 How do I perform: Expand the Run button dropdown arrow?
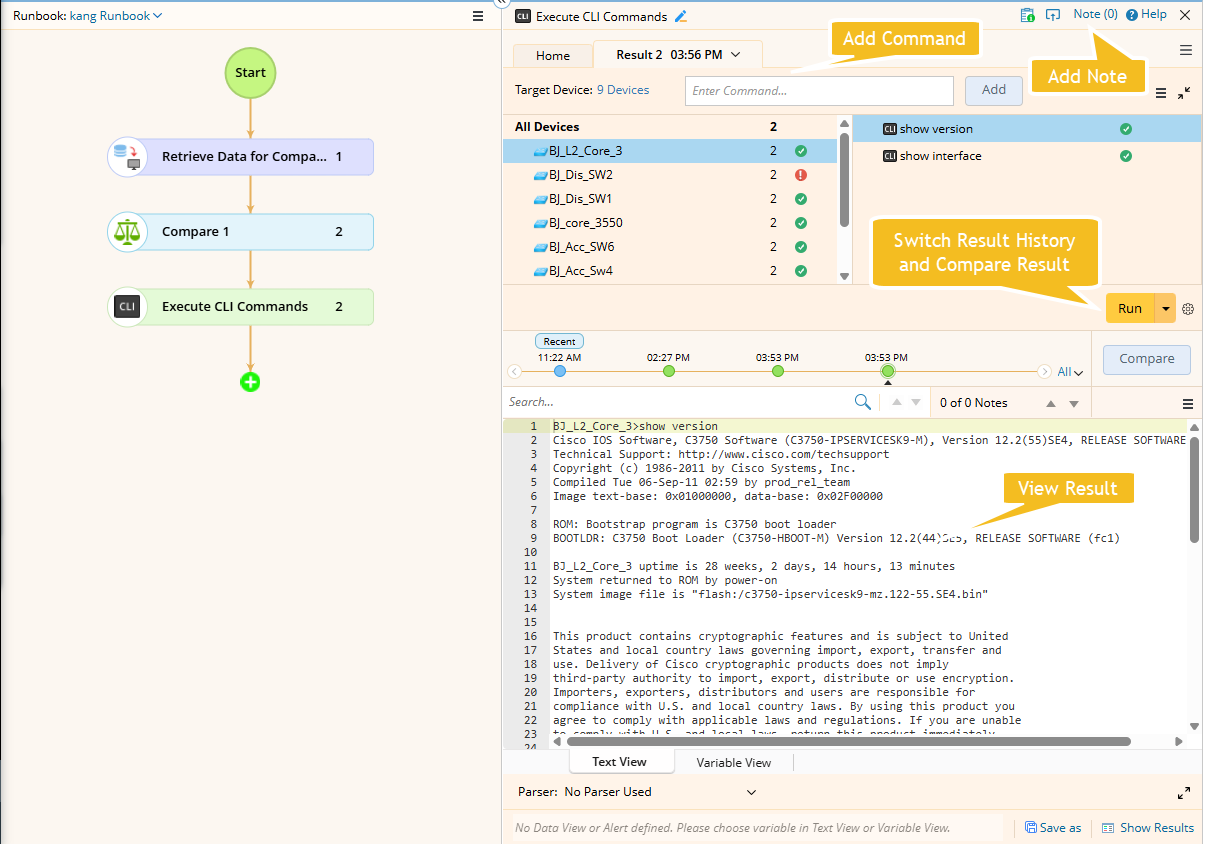(x=1165, y=309)
